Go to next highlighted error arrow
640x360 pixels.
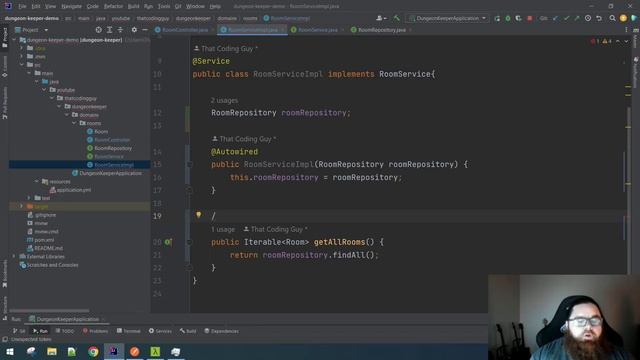pyautogui.click(x=626, y=41)
